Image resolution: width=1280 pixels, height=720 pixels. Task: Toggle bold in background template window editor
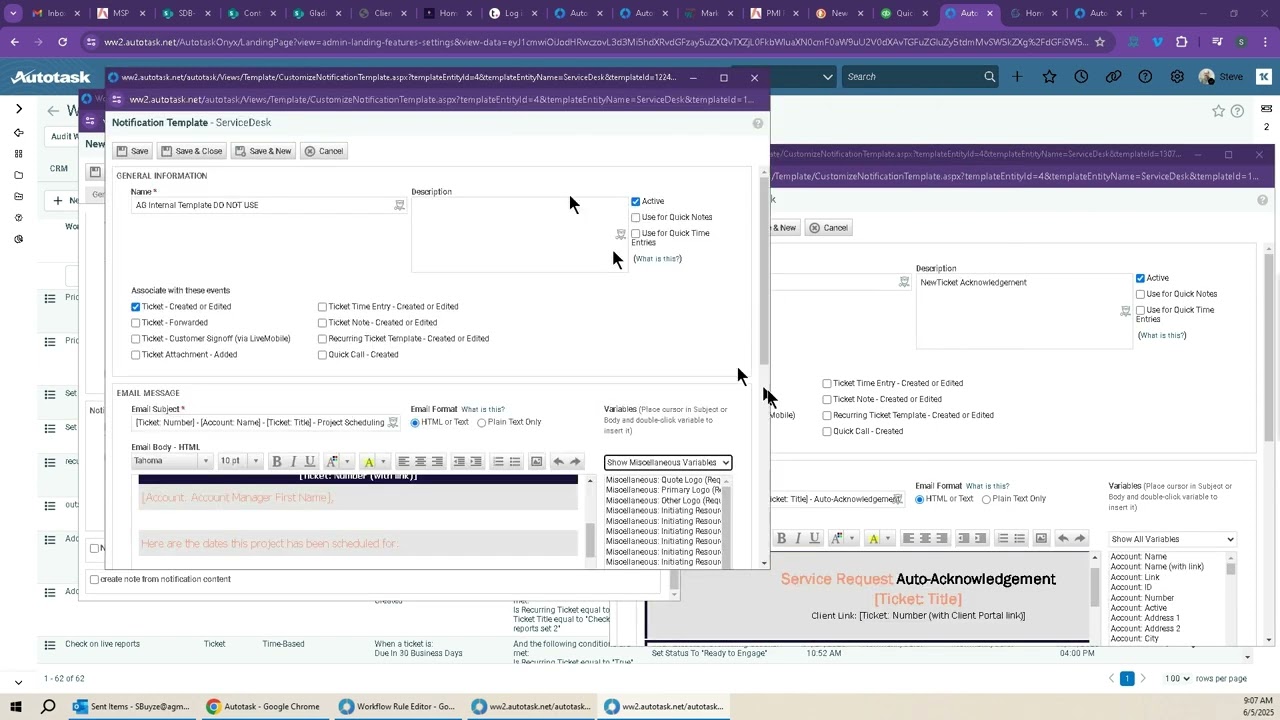(x=782, y=538)
